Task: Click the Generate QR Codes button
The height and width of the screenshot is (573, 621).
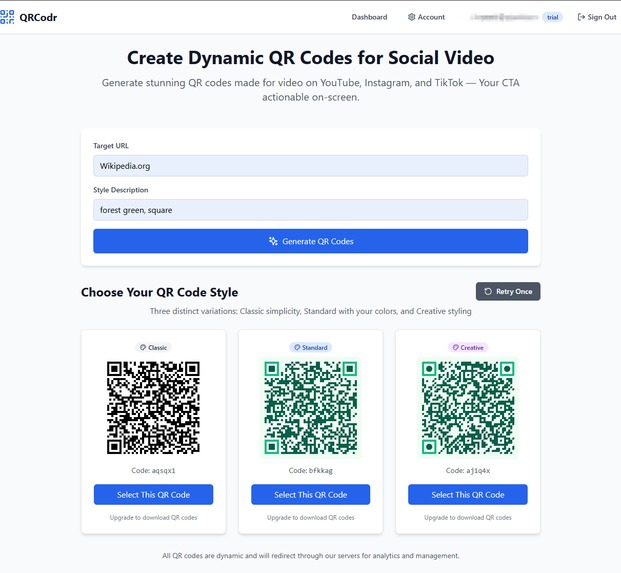Action: click(x=310, y=241)
